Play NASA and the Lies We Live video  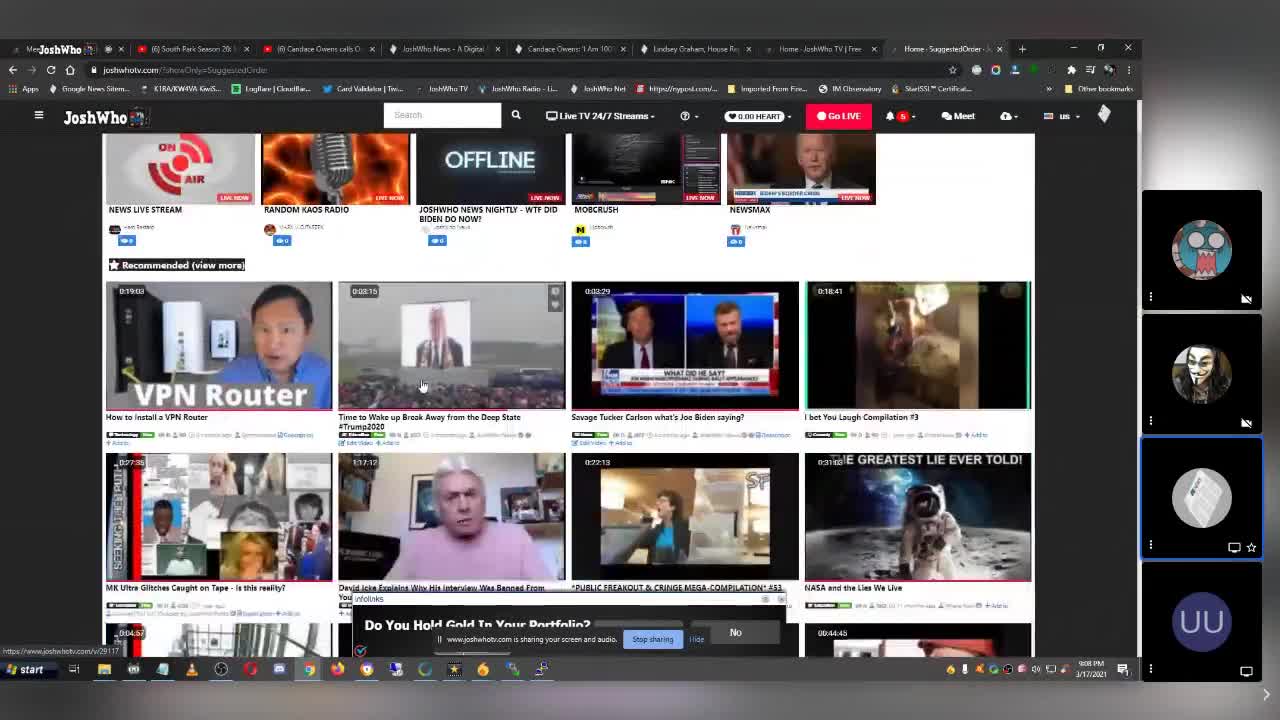pyautogui.click(x=918, y=517)
